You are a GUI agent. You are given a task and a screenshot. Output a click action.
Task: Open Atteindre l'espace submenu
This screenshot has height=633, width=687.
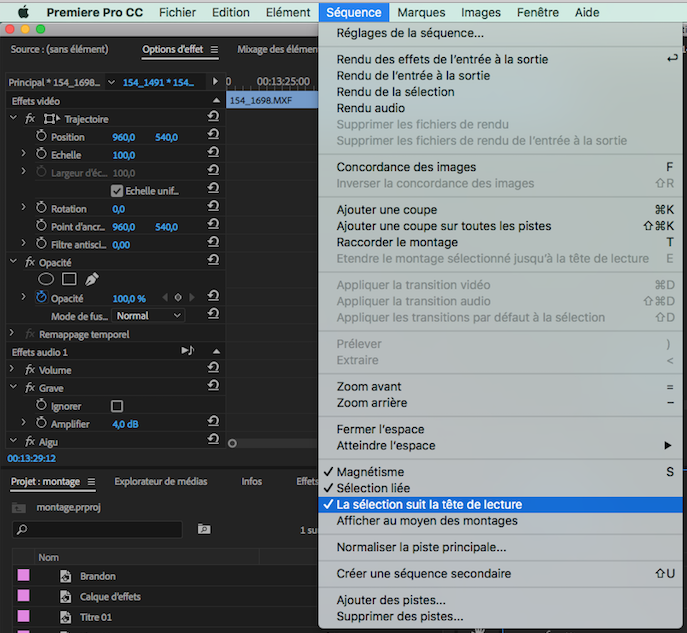click(x=500, y=446)
